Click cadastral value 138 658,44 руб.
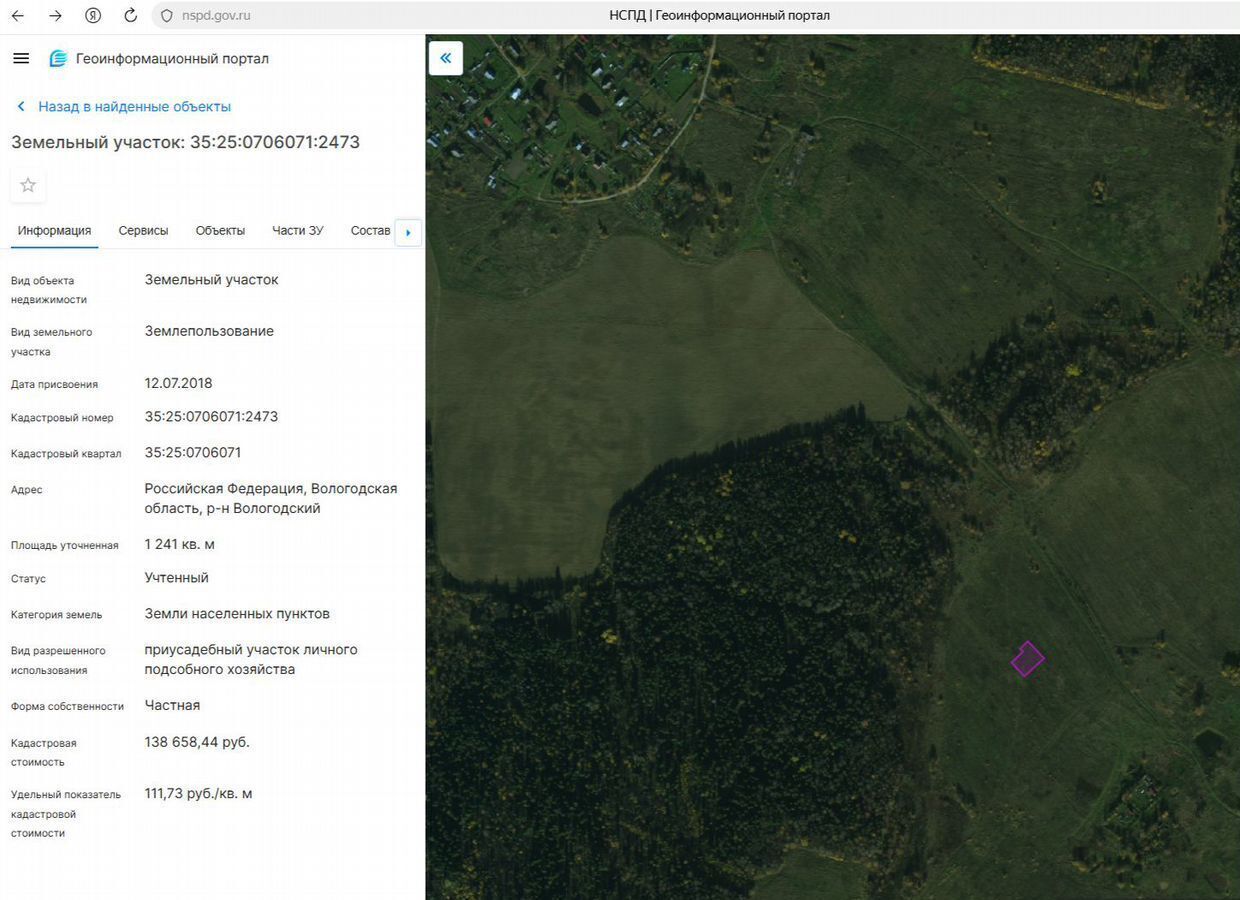This screenshot has height=900, width=1240. click(x=197, y=742)
